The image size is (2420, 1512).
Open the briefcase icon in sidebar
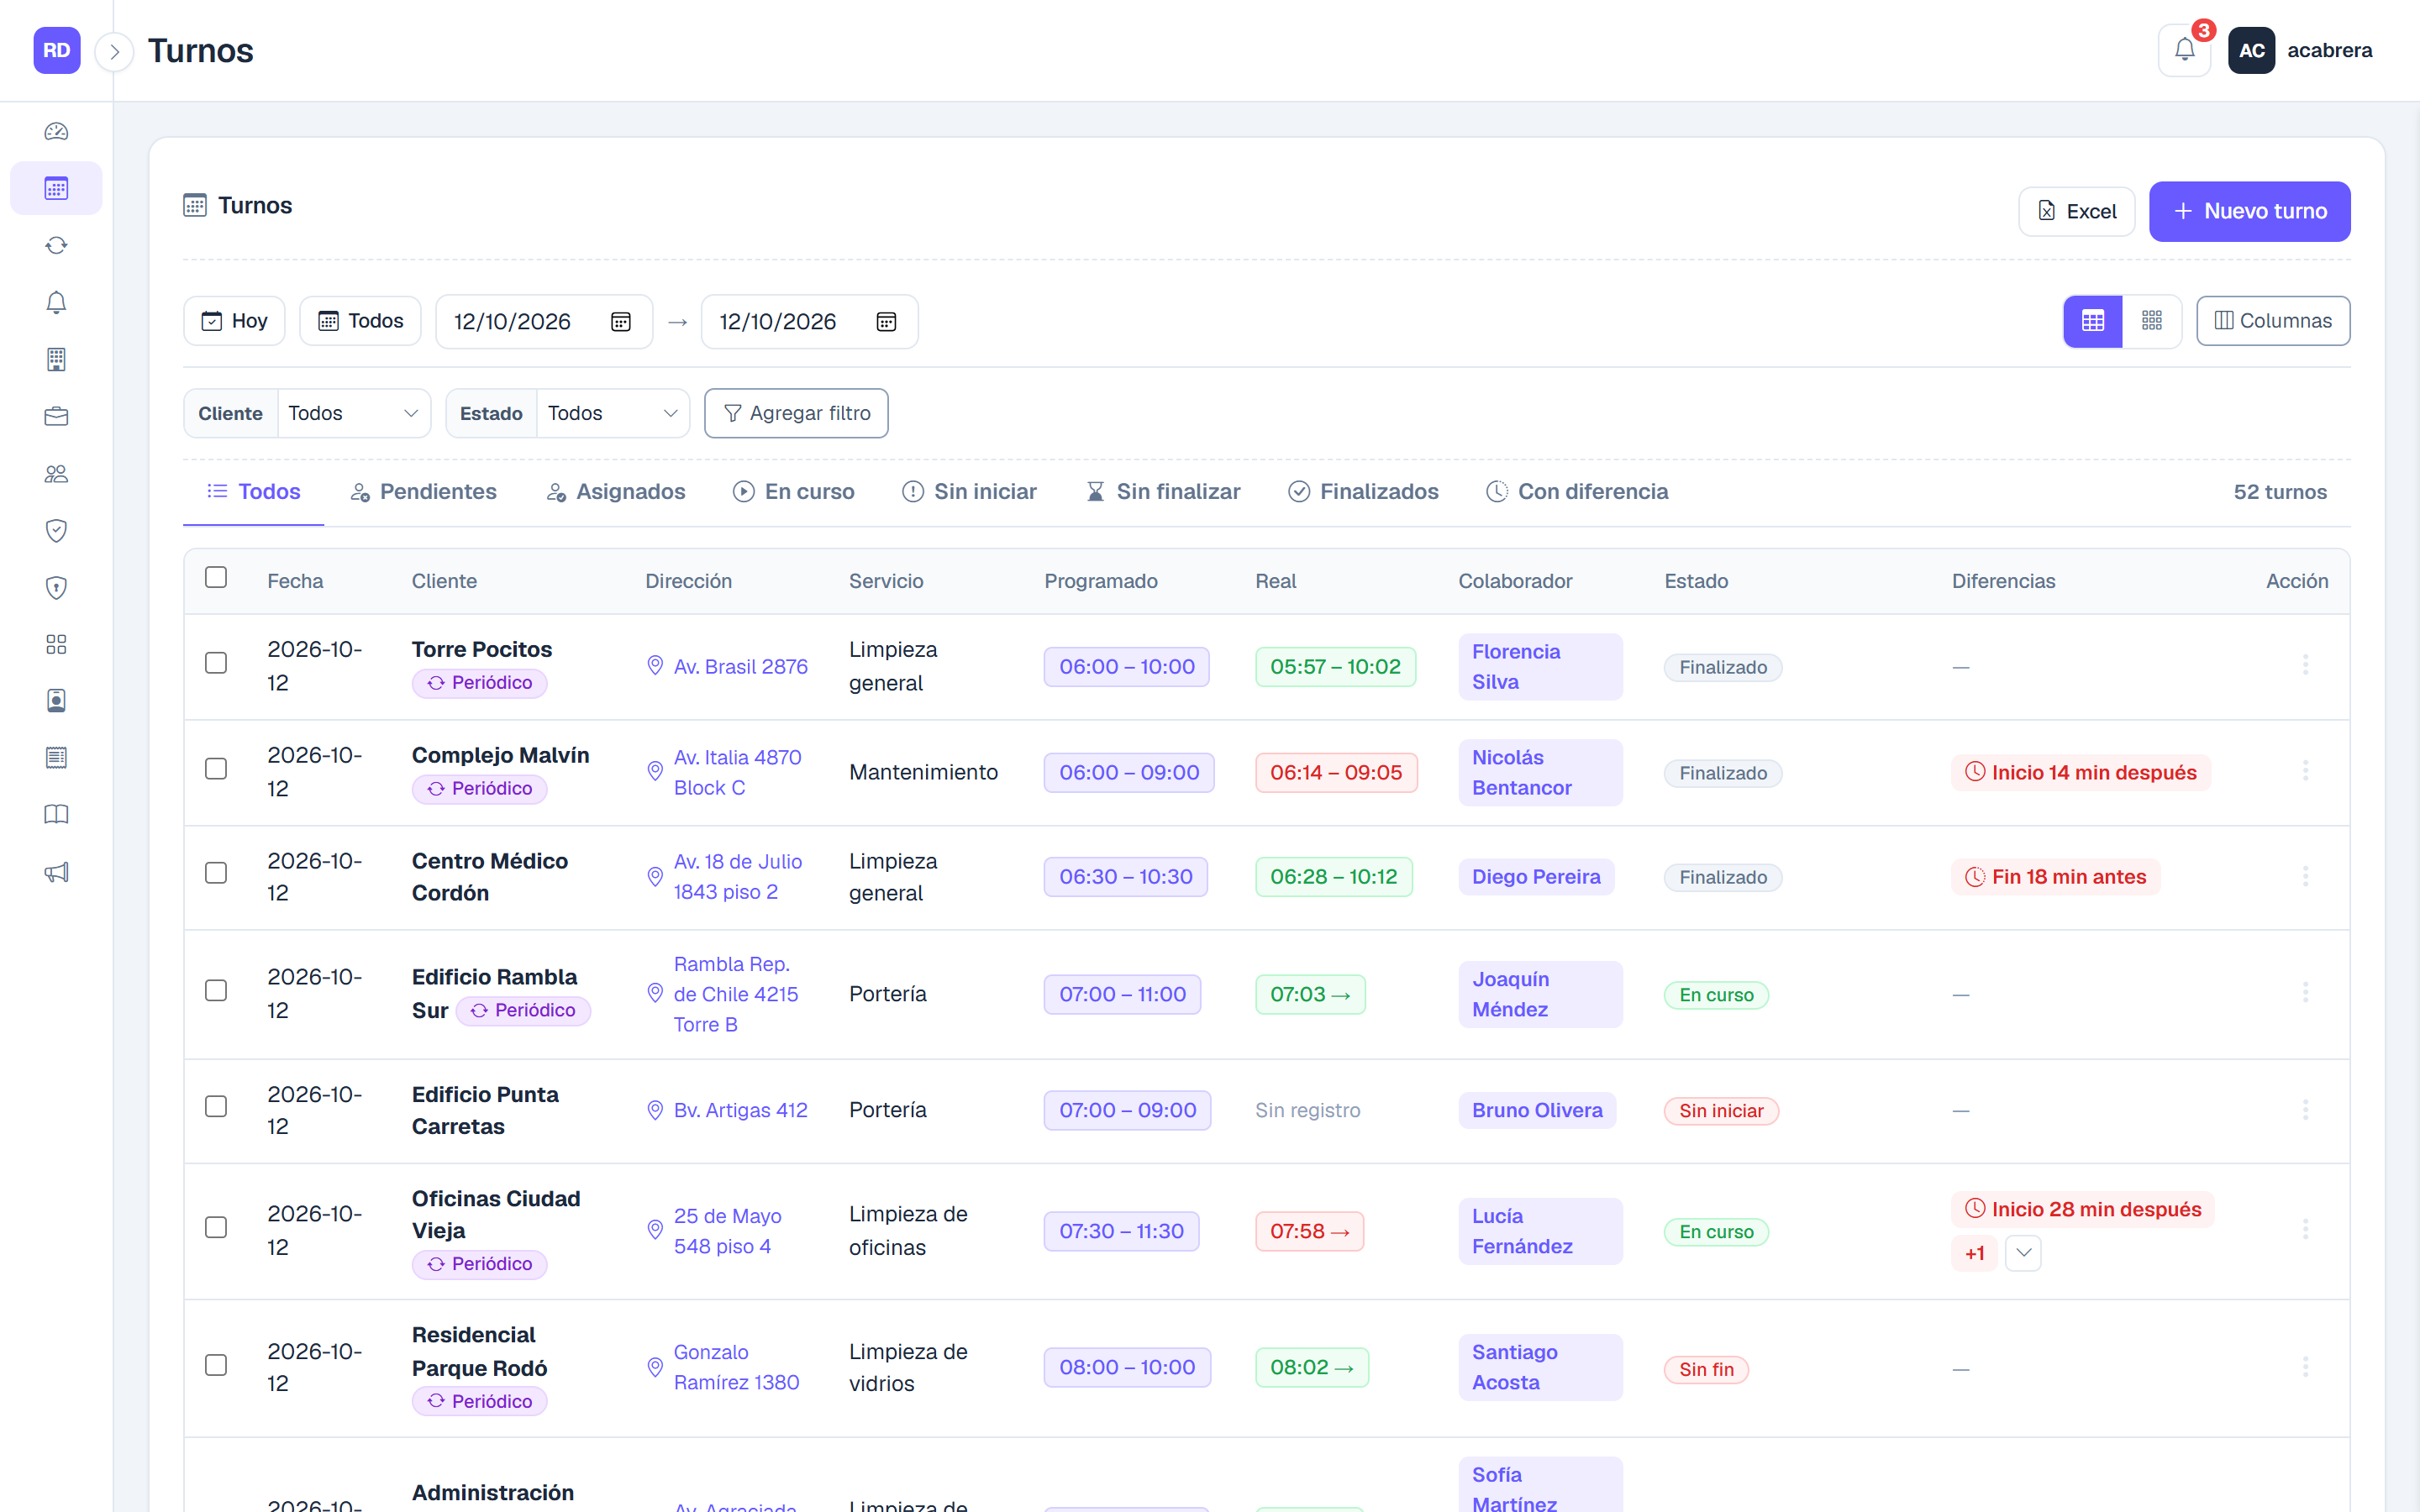click(x=56, y=416)
